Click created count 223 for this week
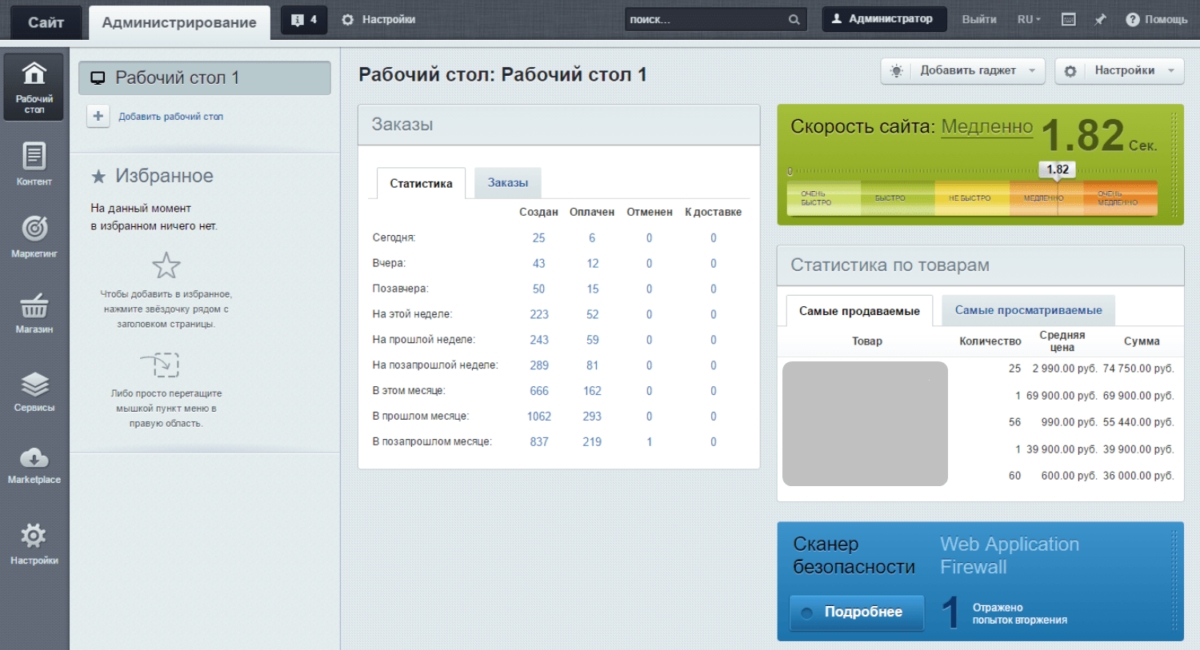Image resolution: width=1200 pixels, height=650 pixels. (x=539, y=314)
